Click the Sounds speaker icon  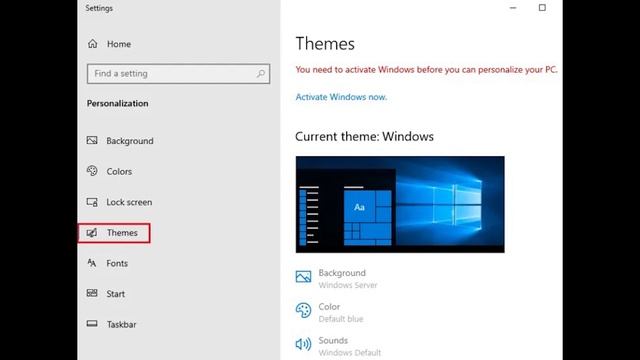[303, 344]
